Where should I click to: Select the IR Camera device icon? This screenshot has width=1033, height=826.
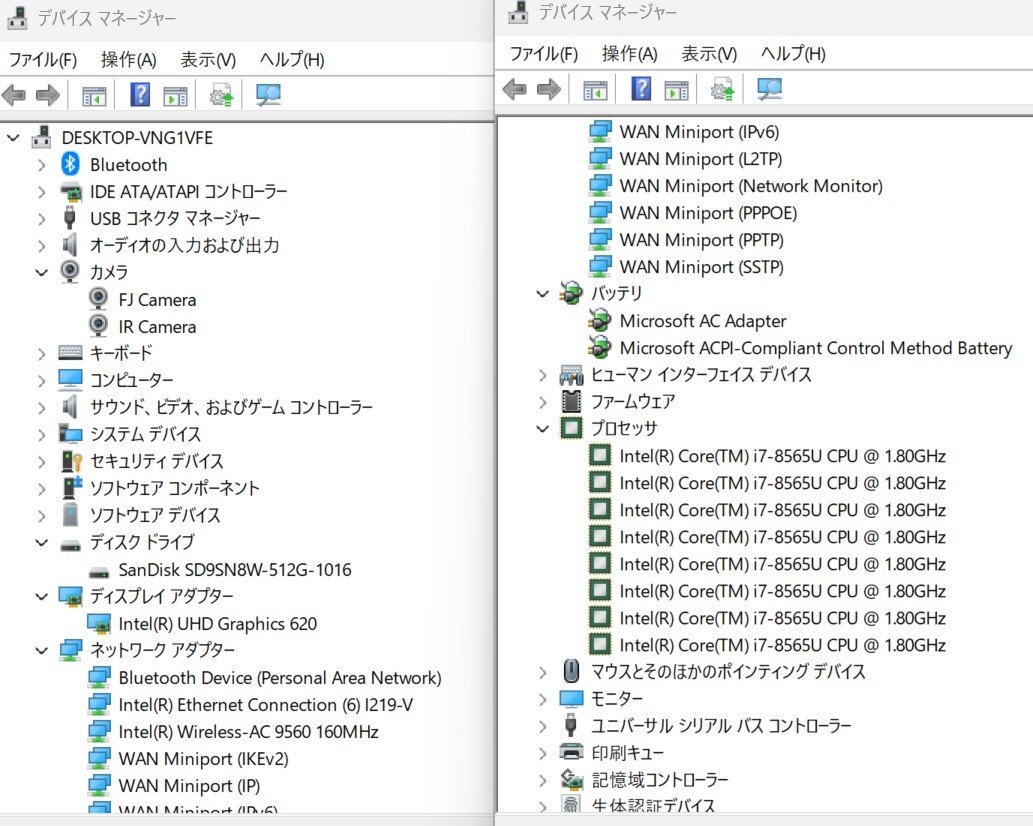pos(98,326)
